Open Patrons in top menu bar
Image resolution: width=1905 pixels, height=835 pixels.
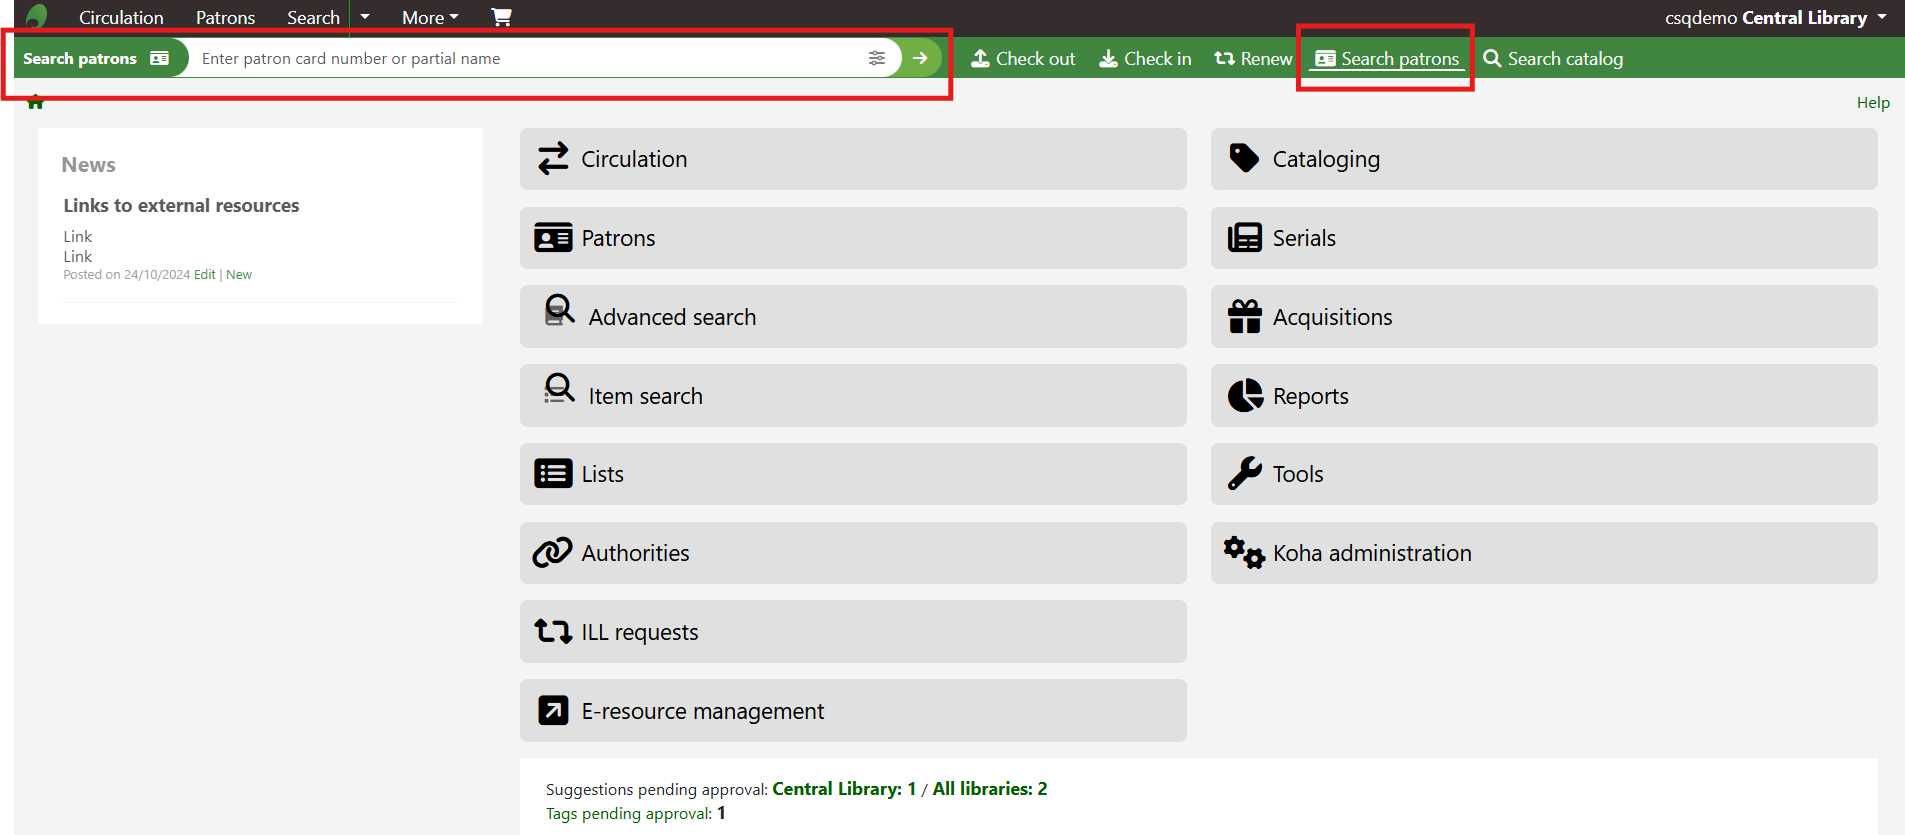click(225, 18)
